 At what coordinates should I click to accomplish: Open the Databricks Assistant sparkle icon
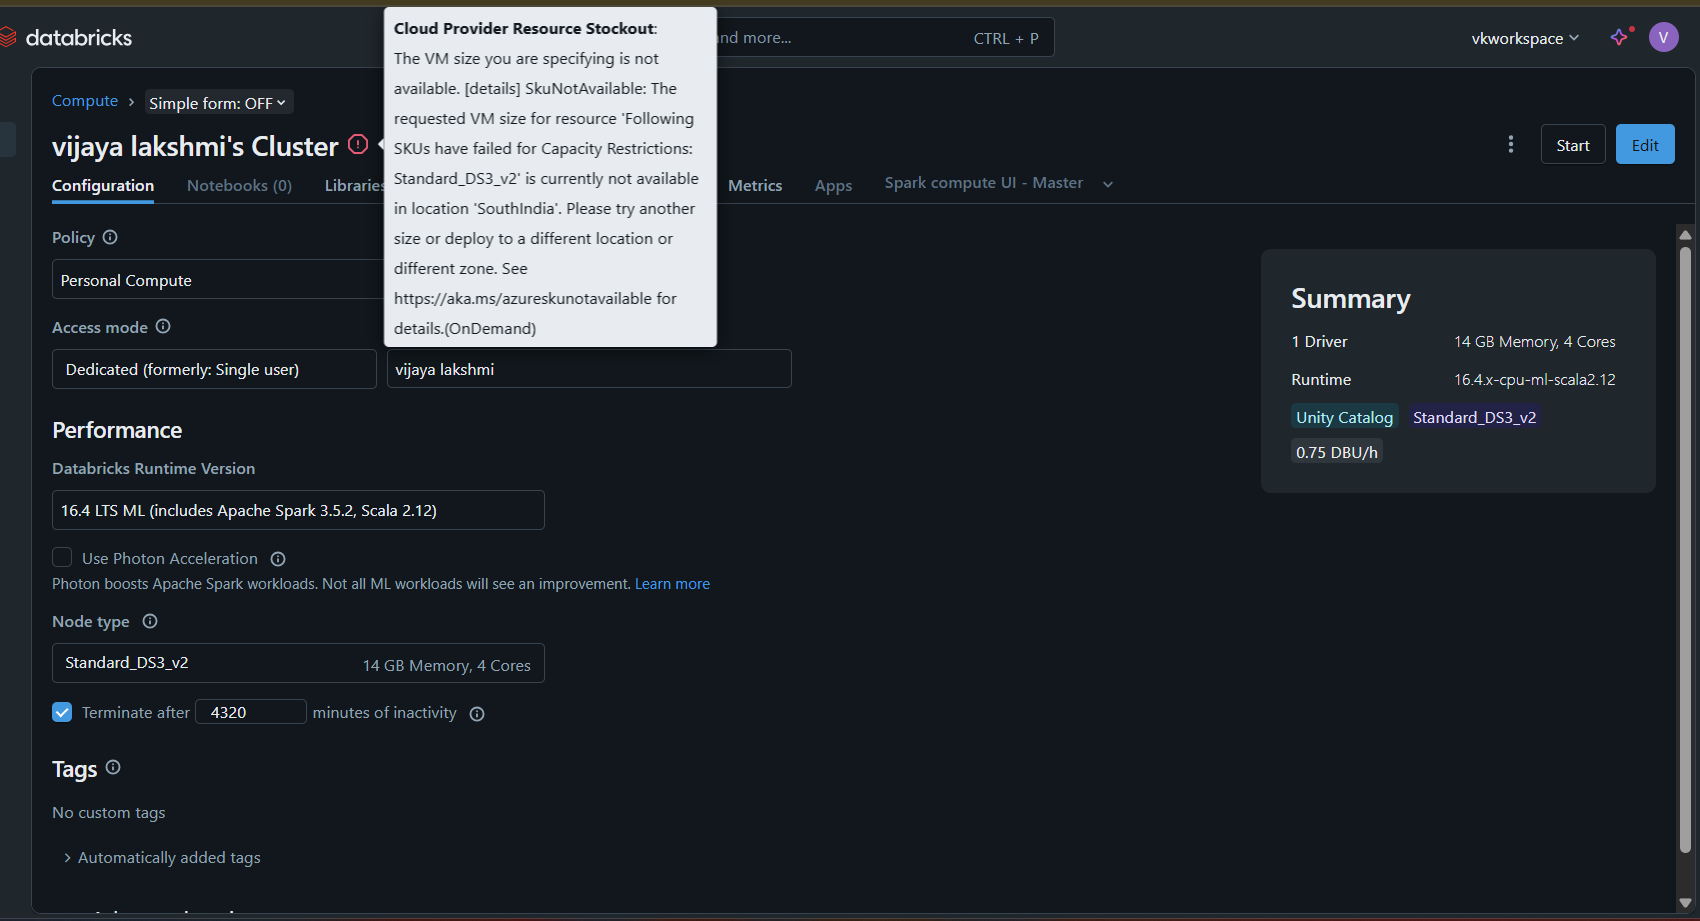coord(1620,38)
